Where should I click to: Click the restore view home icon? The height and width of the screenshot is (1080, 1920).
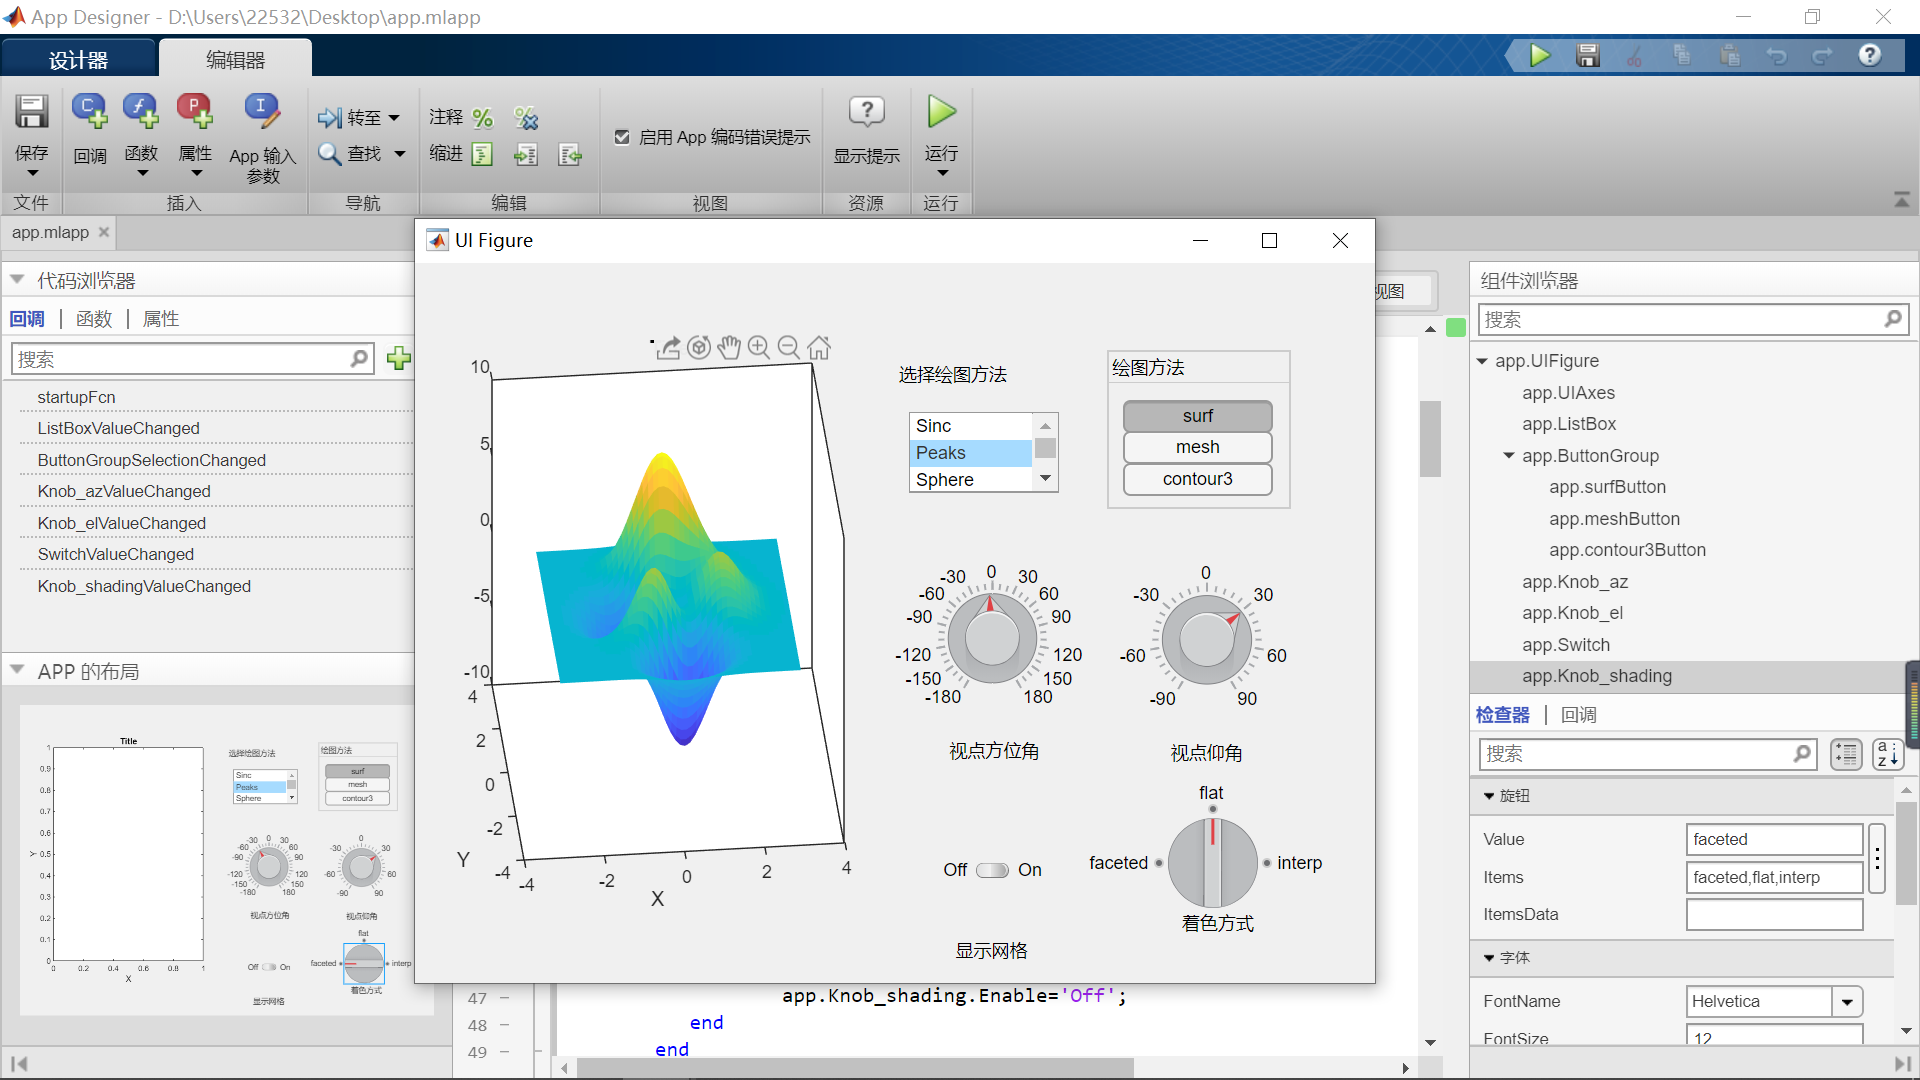(819, 348)
